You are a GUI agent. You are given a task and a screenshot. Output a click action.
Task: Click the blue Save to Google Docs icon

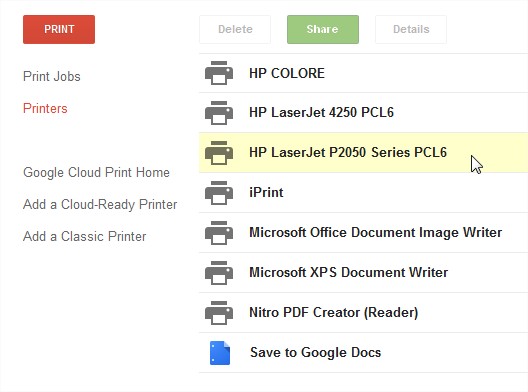(220, 353)
